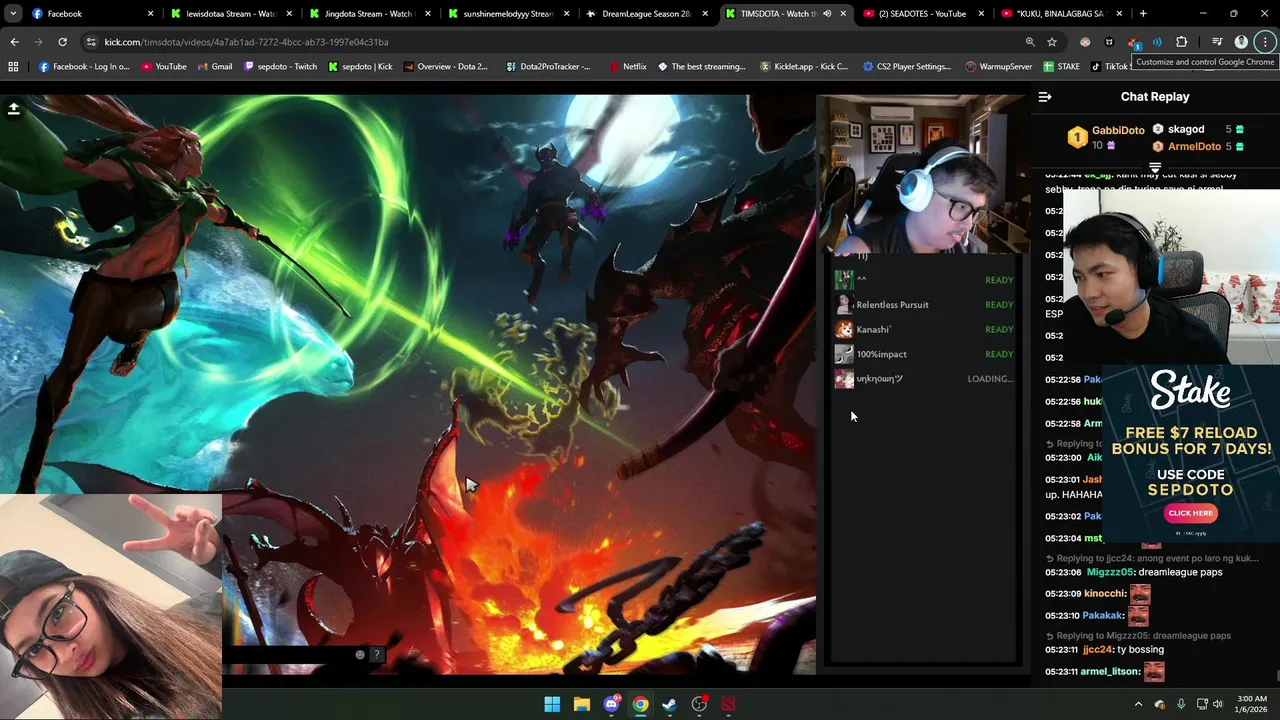Image resolution: width=1280 pixels, height=720 pixels.
Task: Click skagod in the chat leaderboard
Action: tap(1186, 129)
